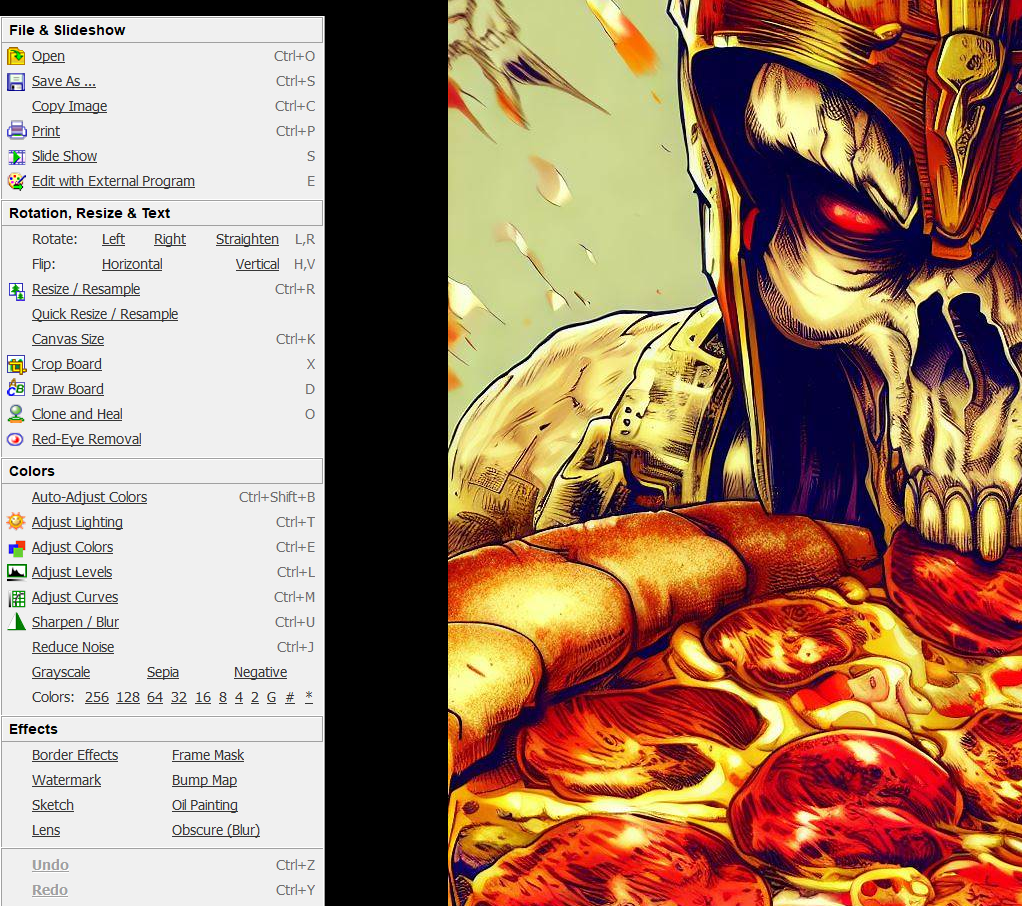The width and height of the screenshot is (1022, 906).
Task: Open the Crop Board
Action: [66, 364]
